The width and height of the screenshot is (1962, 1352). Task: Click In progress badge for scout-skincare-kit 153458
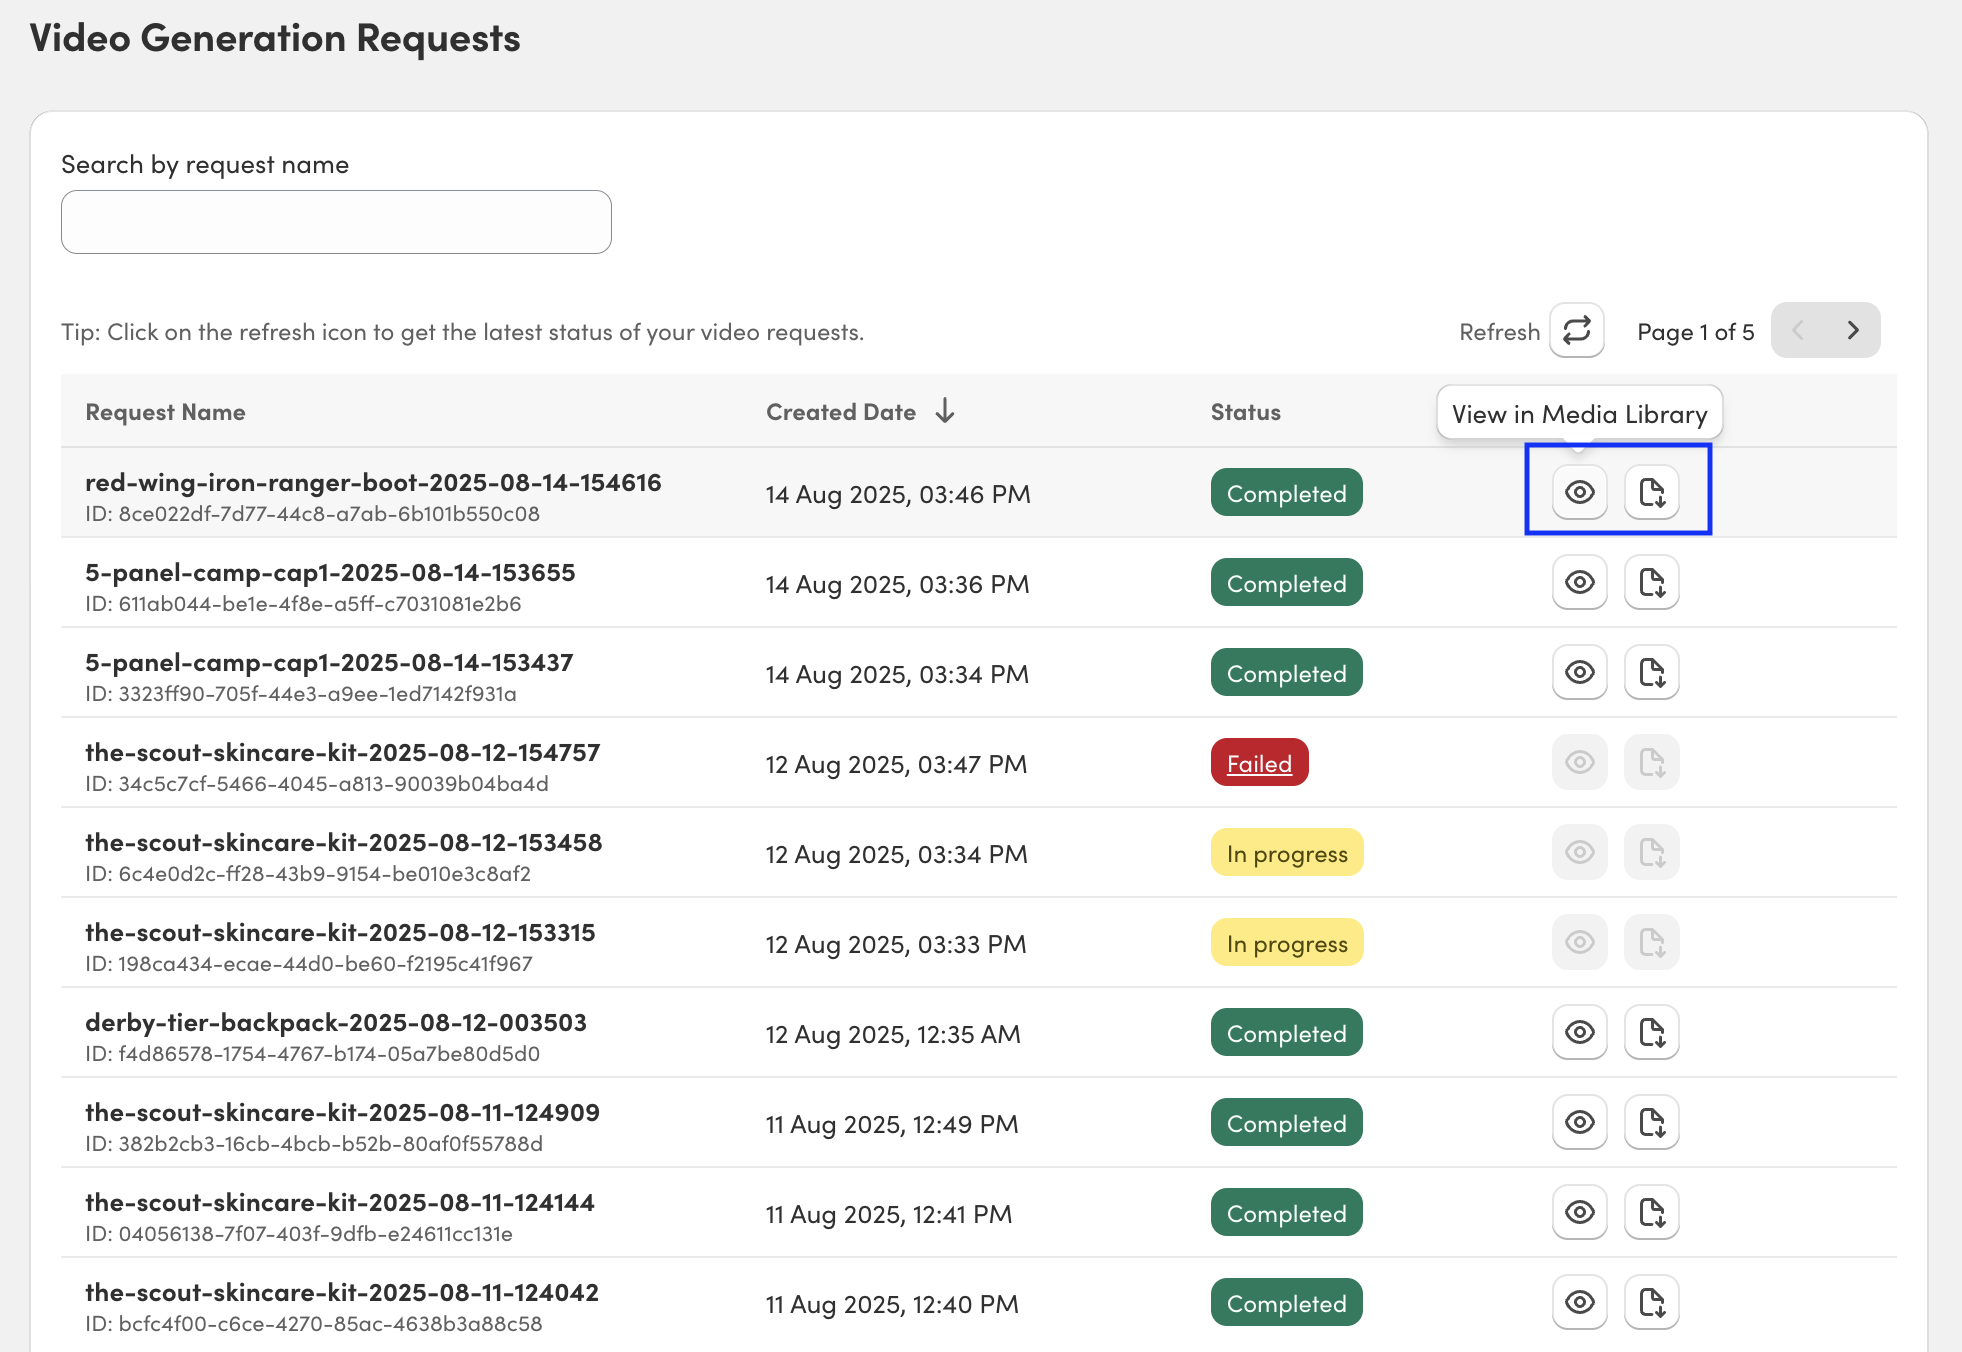pyautogui.click(x=1286, y=853)
